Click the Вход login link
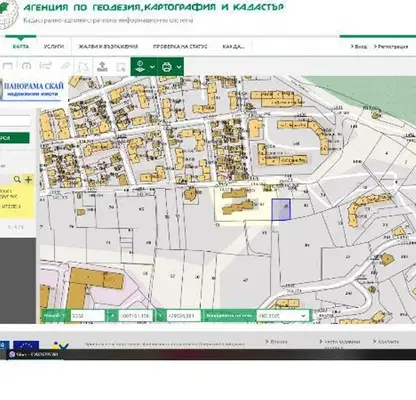Screen dimensions: 416x400 click(x=359, y=47)
